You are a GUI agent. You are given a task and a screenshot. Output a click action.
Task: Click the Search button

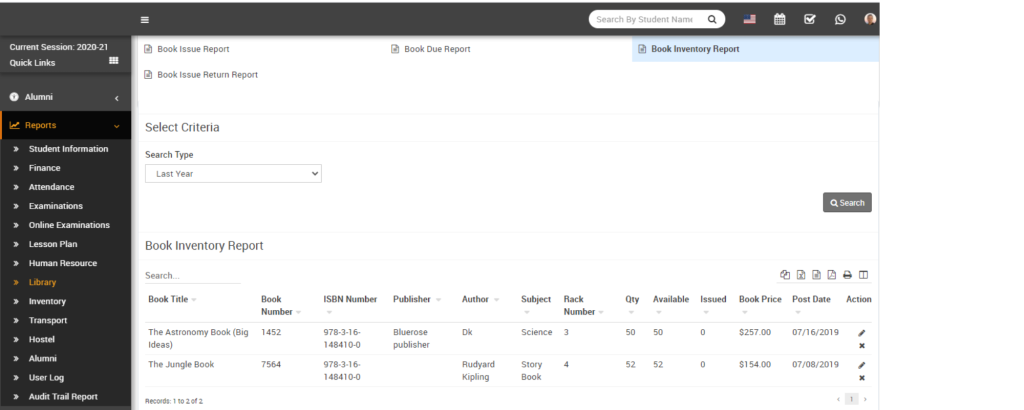coord(846,203)
